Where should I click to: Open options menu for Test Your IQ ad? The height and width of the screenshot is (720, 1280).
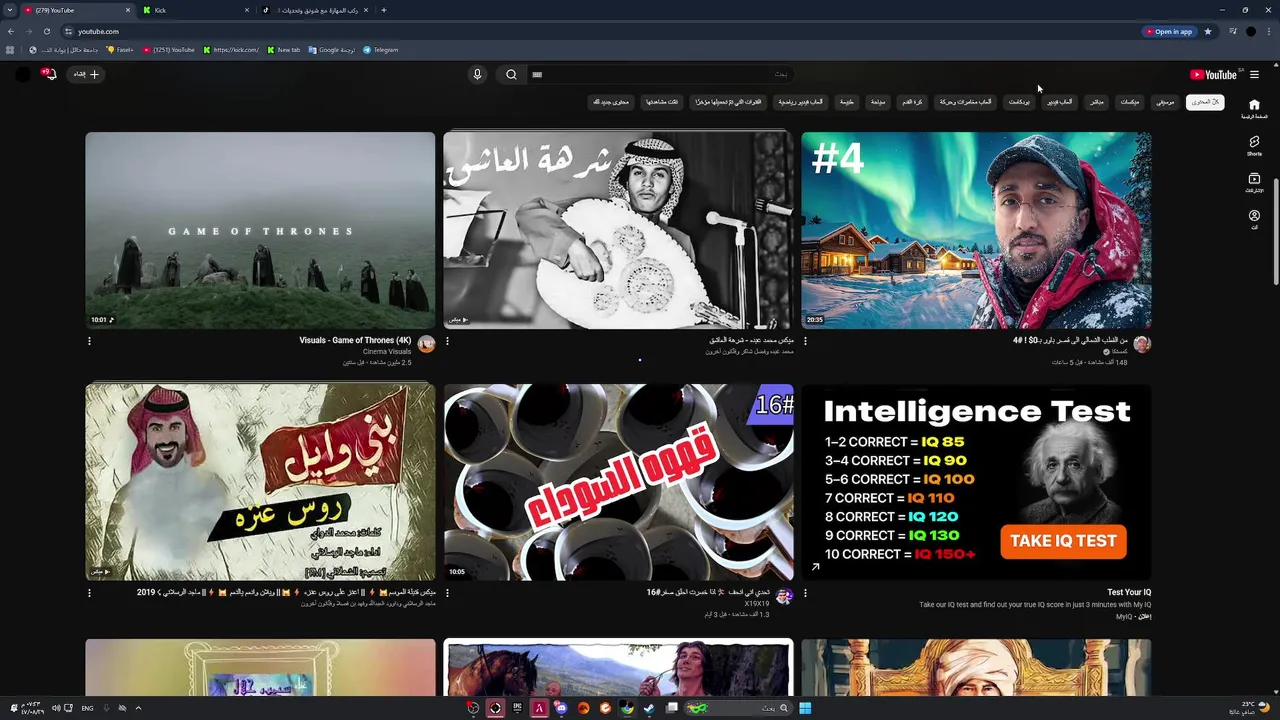pos(805,593)
